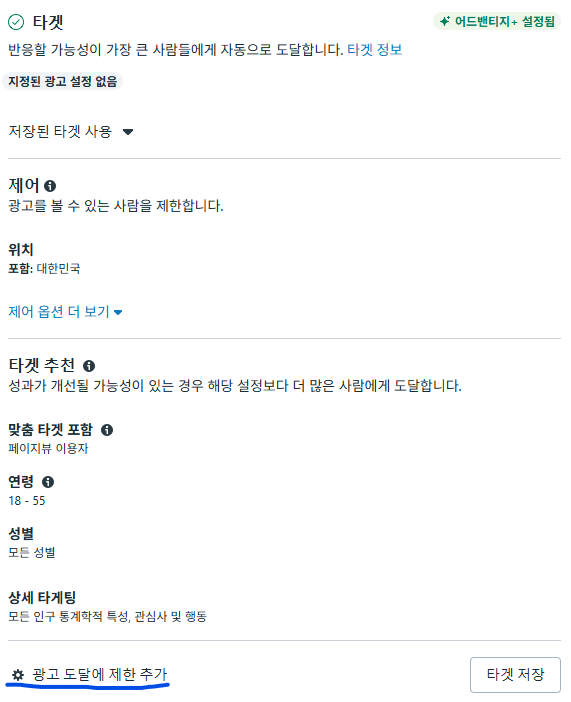571x702 pixels.
Task: Click the 타겟 저장 button
Action: point(515,675)
